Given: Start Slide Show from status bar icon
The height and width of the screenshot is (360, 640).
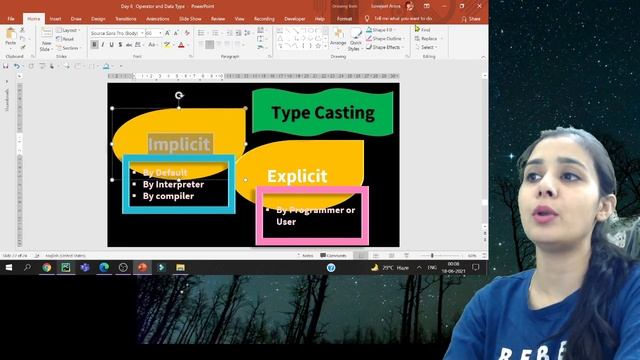Looking at the screenshot, I should pos(407,256).
